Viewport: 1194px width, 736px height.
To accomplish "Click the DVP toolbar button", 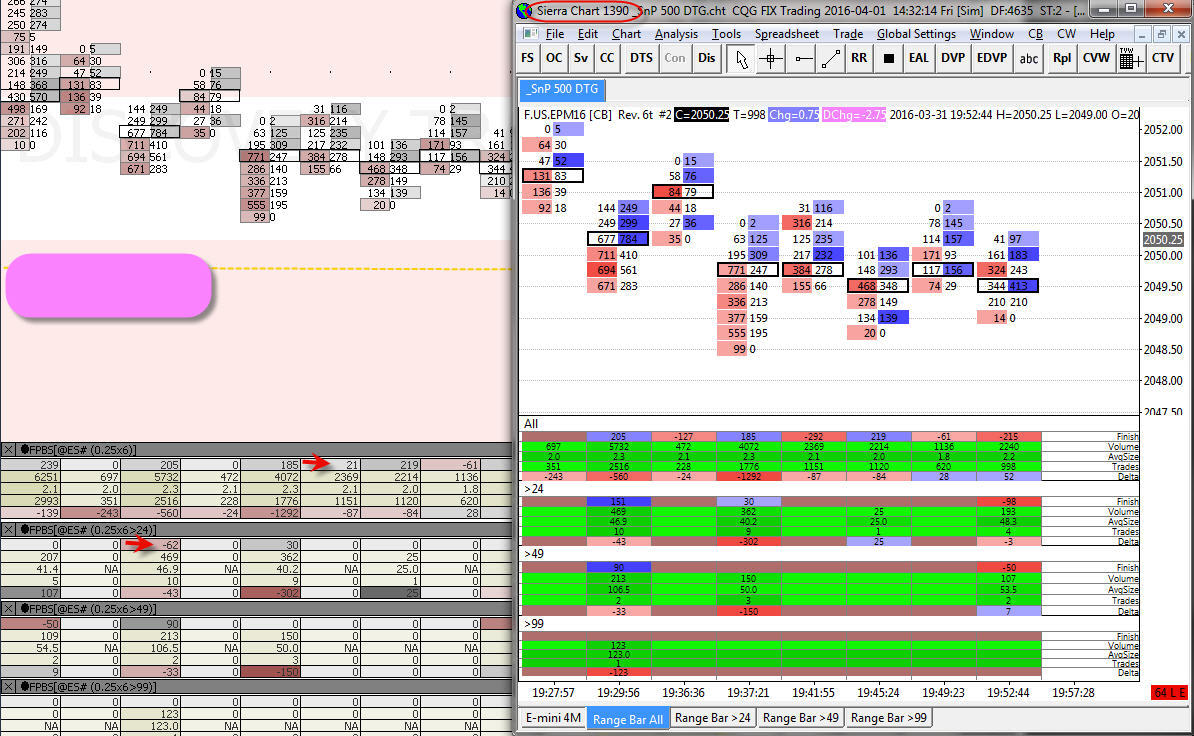I will click(x=953, y=58).
